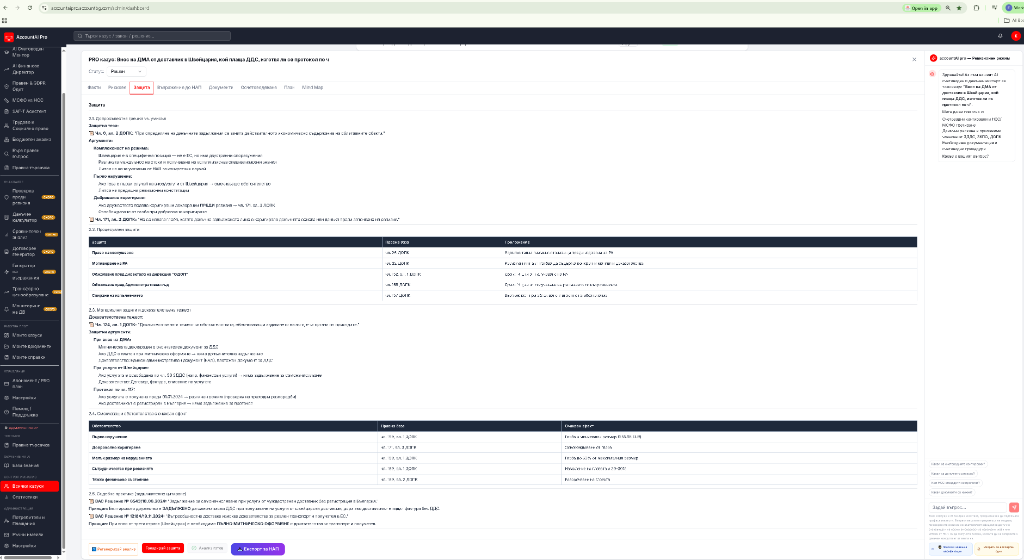Focus the 'Задай въпрос' chat input field
Screen dimensions: 1024x560
[x=968, y=507]
